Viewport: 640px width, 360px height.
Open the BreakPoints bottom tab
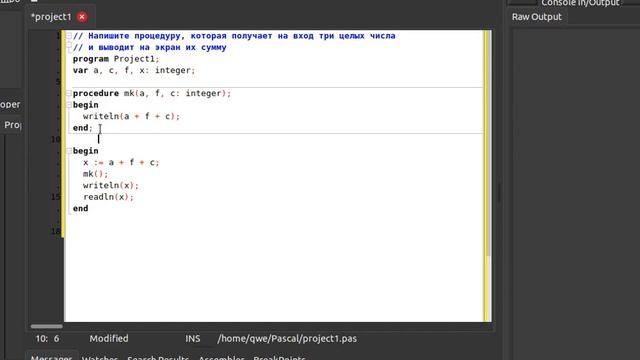point(279,358)
